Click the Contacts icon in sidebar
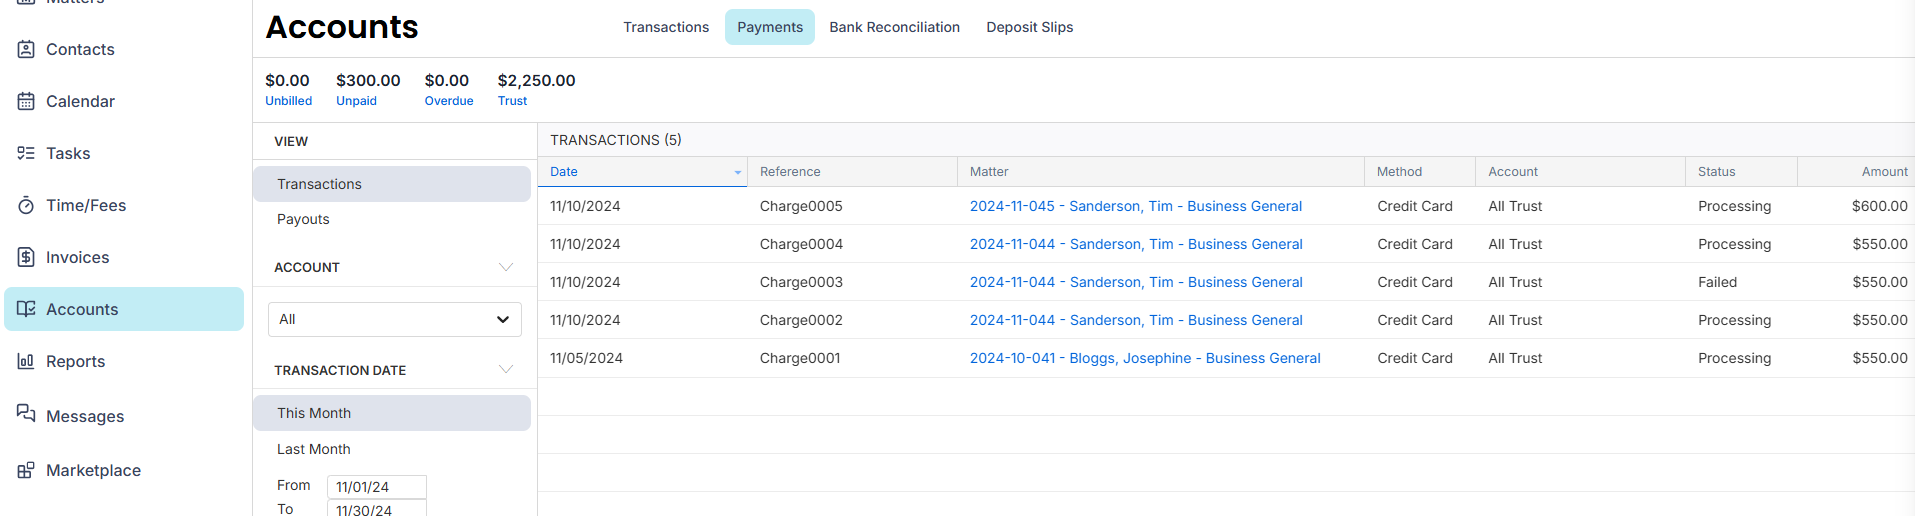 click(26, 49)
